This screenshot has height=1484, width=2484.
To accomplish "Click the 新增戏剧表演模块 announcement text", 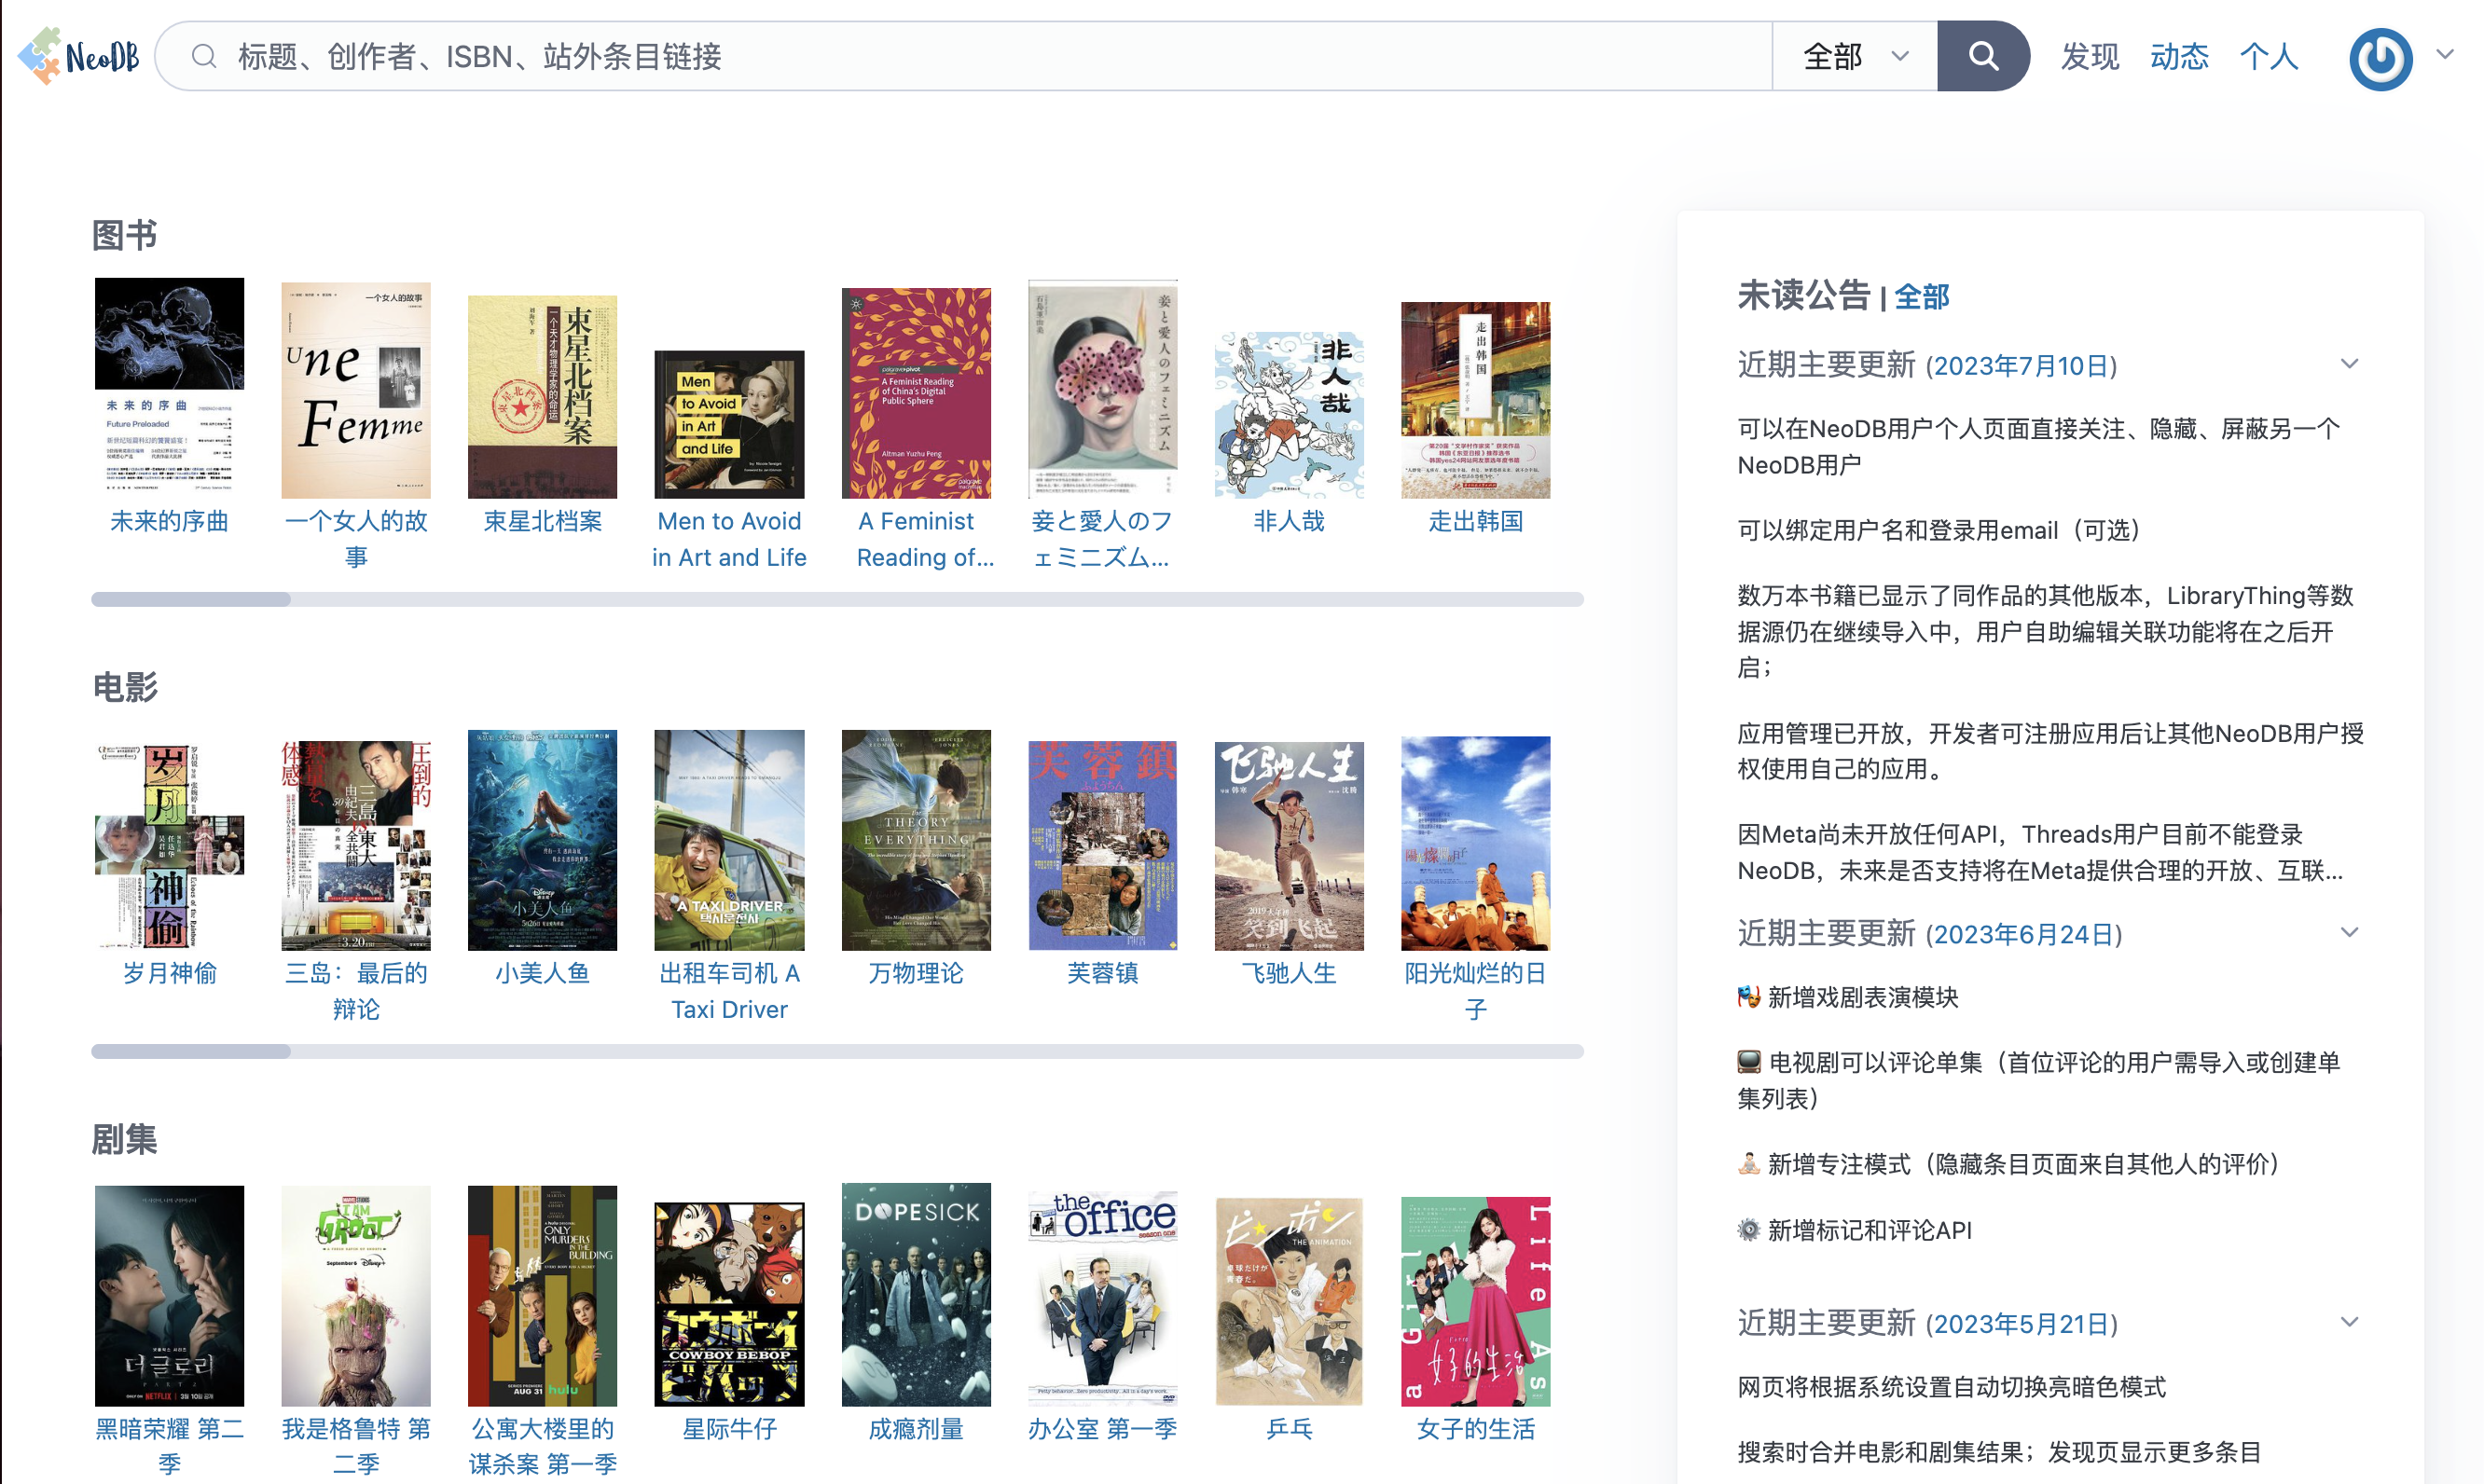I will coord(1862,997).
